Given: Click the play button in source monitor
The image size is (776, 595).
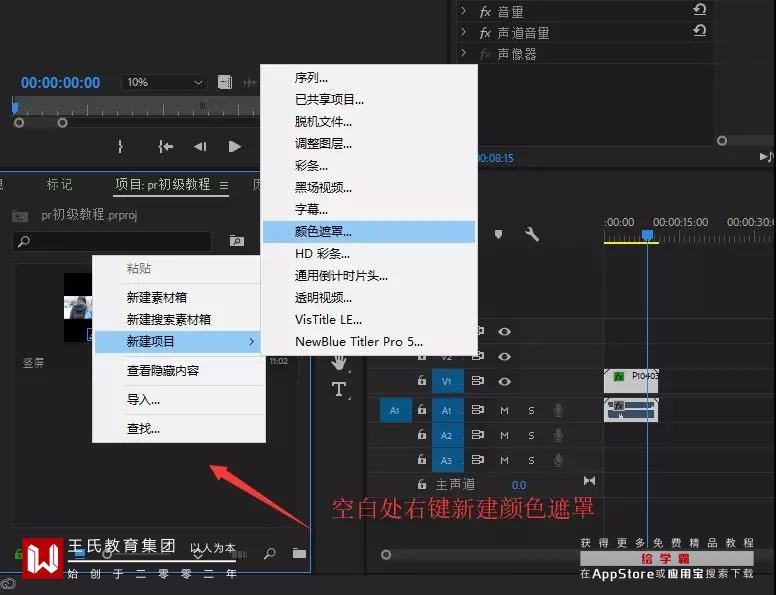Looking at the screenshot, I should point(235,147).
